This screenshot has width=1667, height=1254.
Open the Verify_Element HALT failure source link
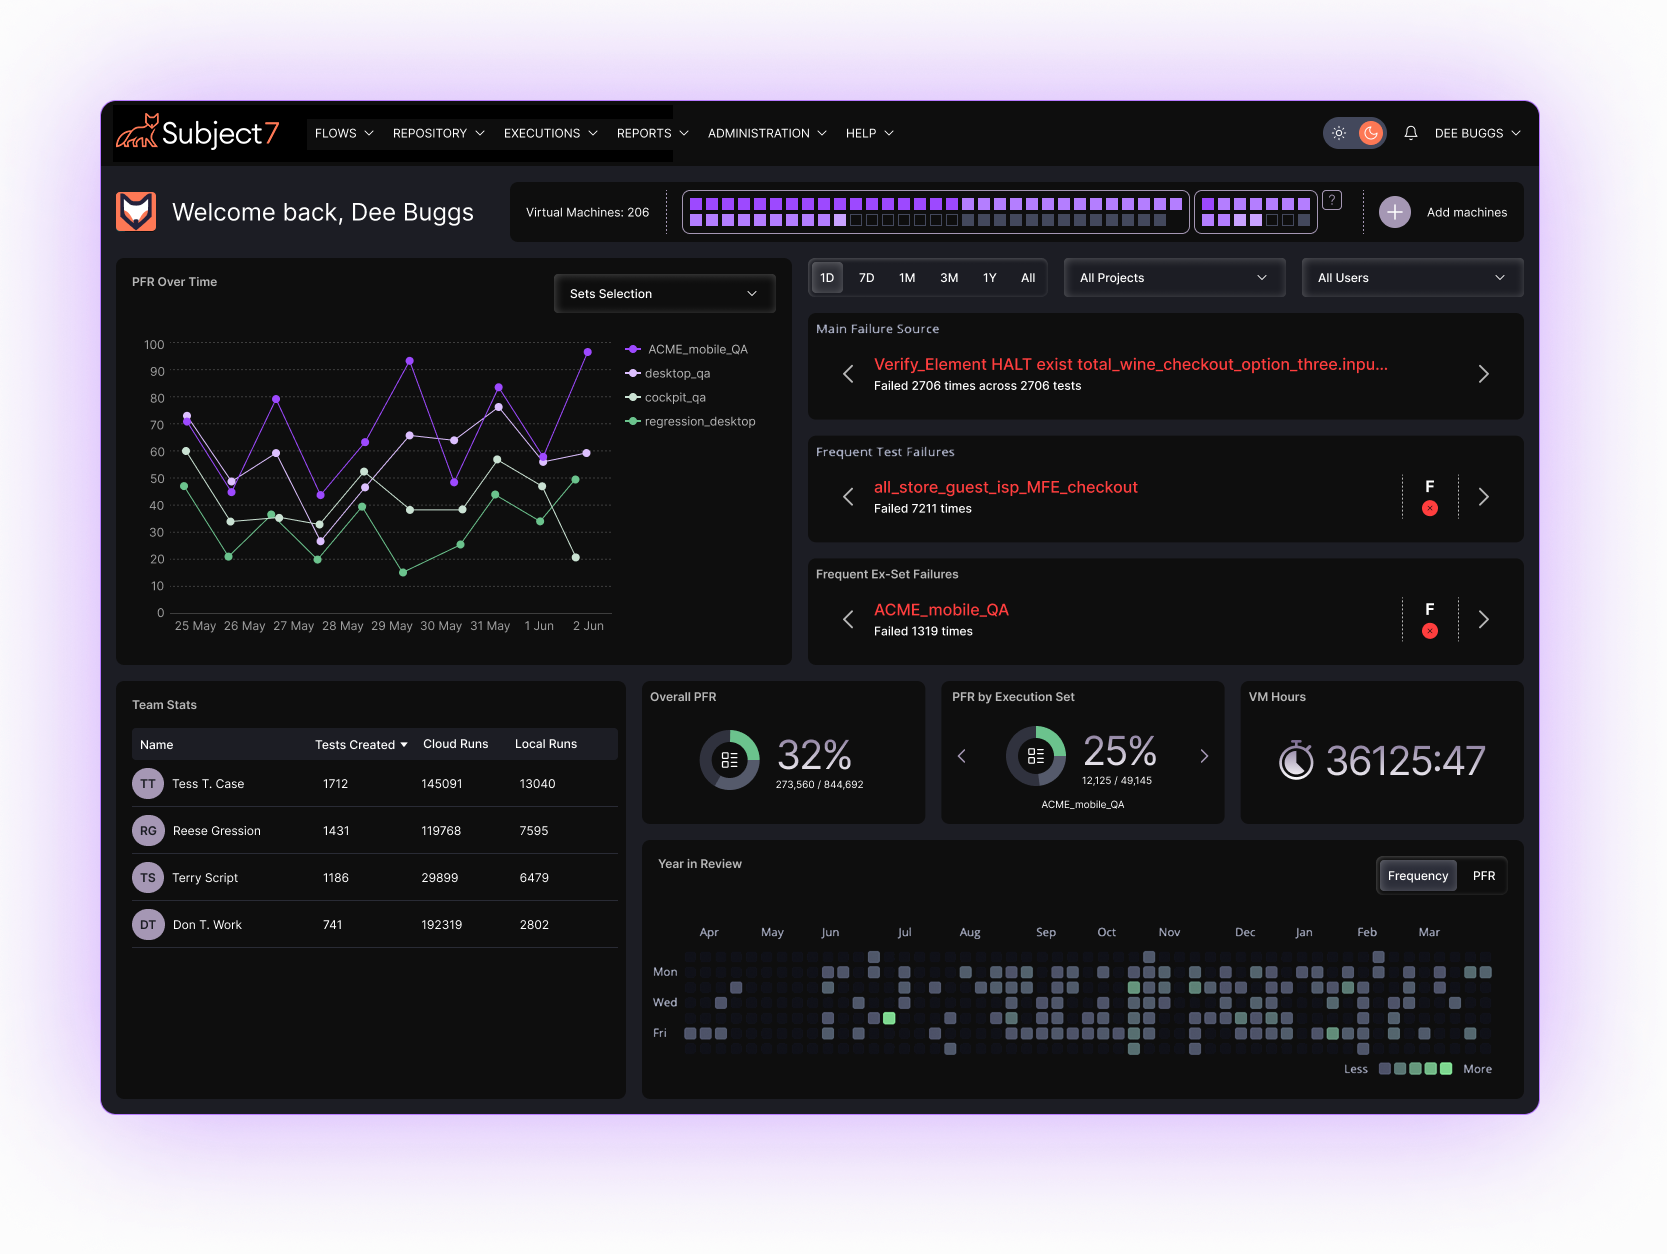1130,364
